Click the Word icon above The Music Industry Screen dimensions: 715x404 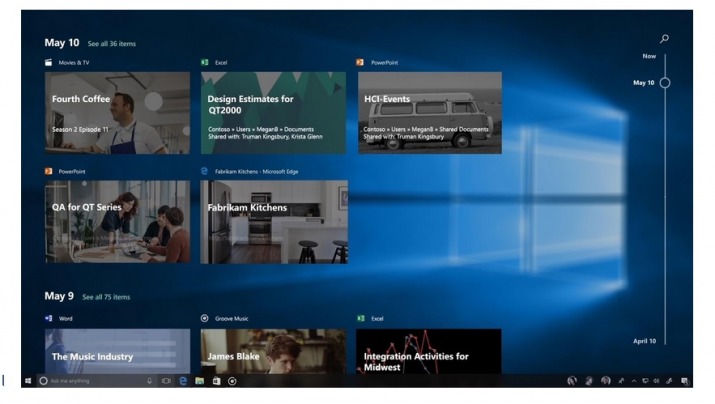pos(48,318)
